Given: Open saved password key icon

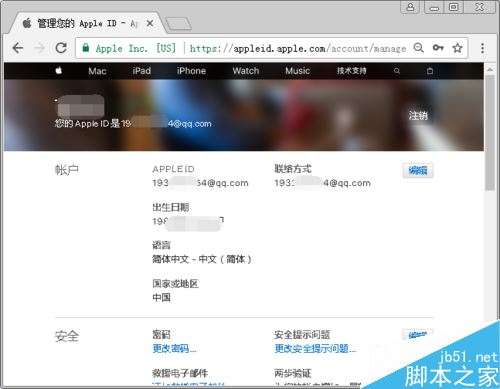Looking at the screenshot, I should point(438,48).
